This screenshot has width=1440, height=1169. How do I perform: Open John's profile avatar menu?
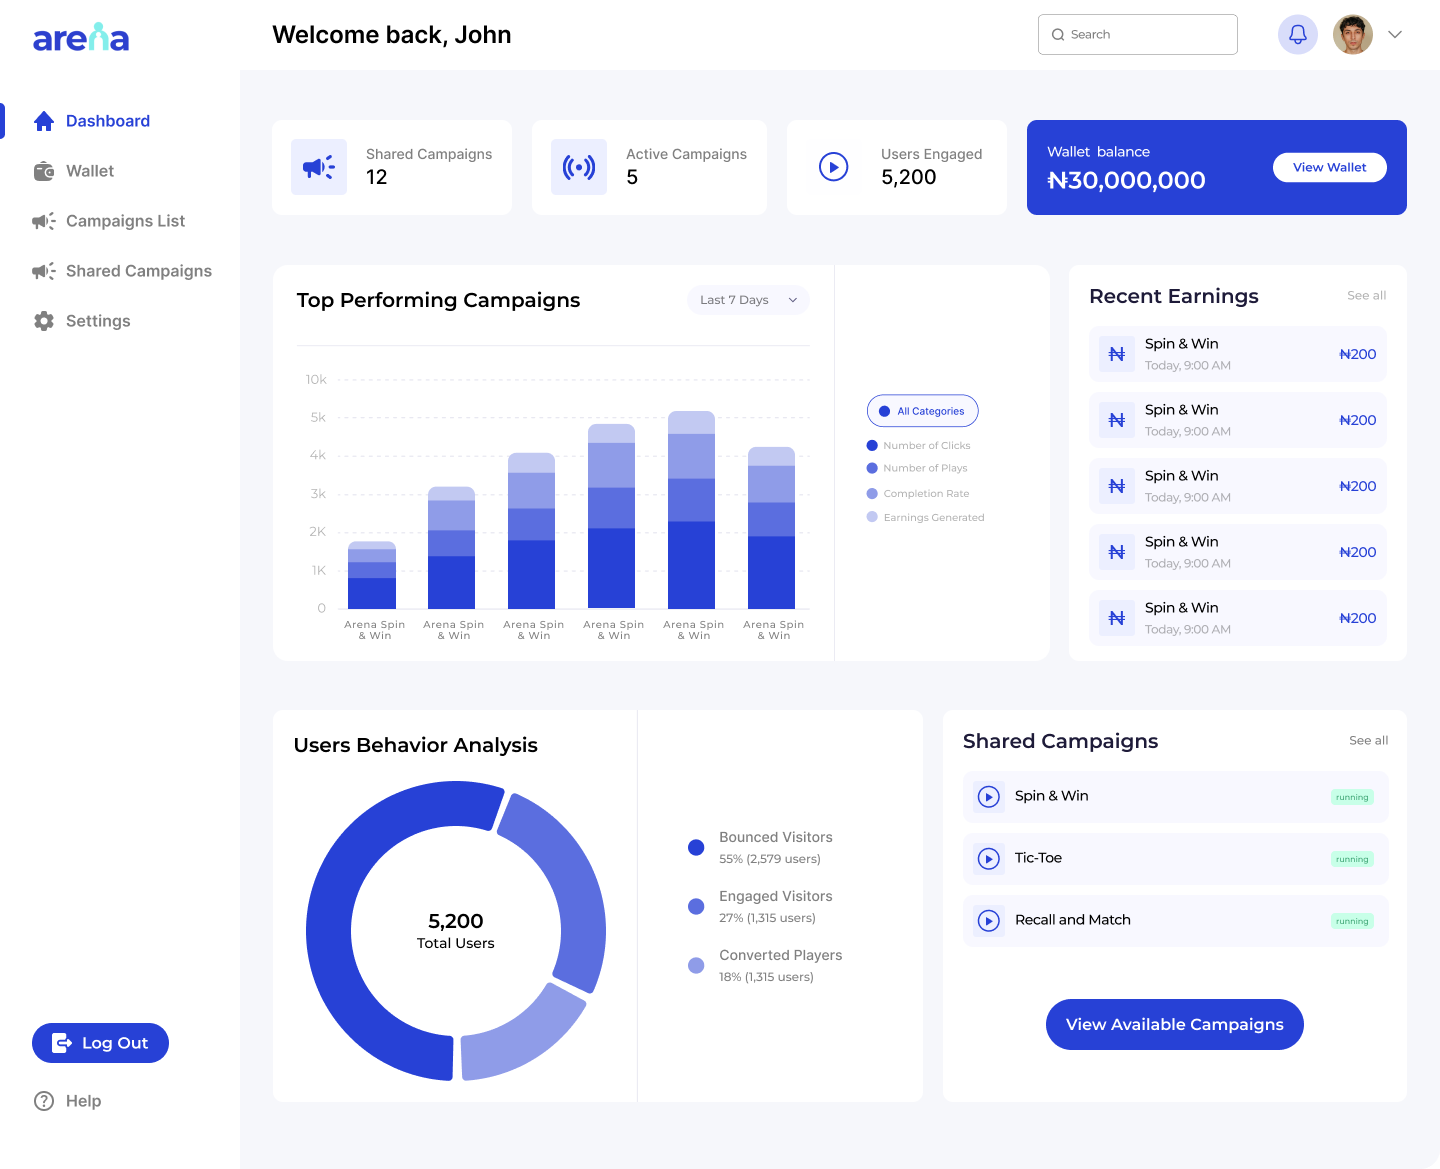(x=1352, y=35)
